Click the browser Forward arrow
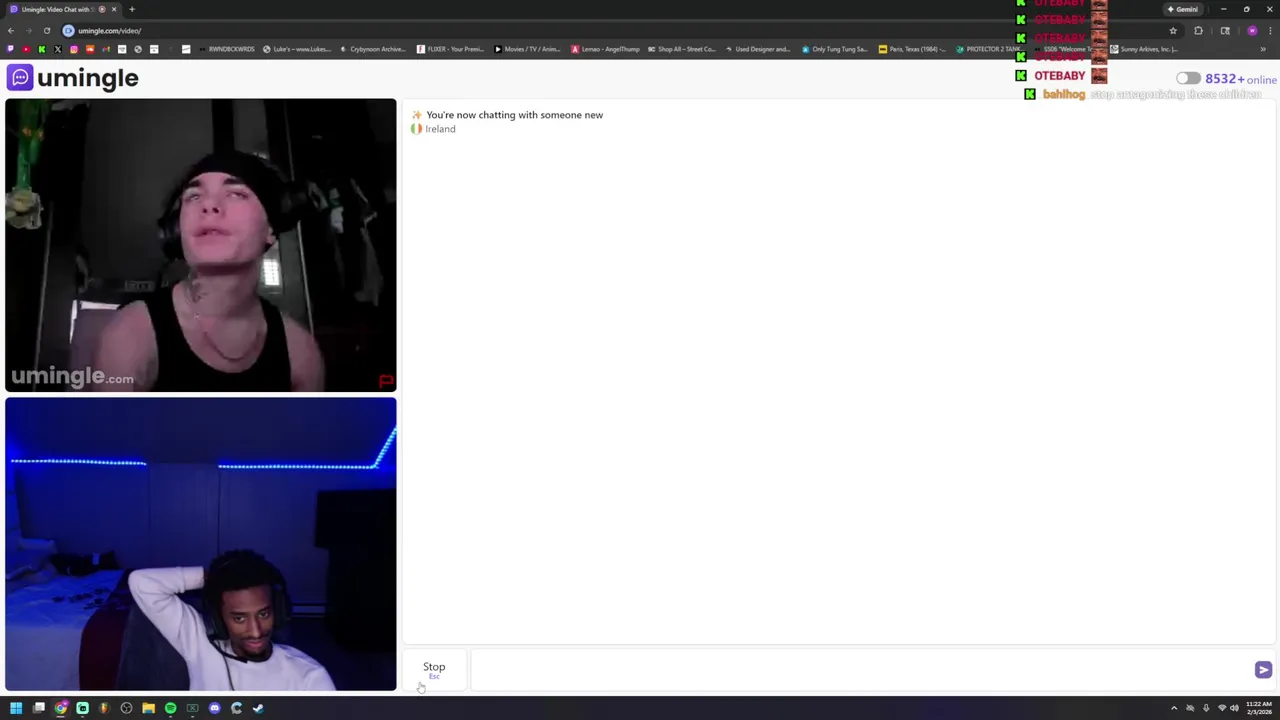This screenshot has width=1280, height=720. click(28, 30)
